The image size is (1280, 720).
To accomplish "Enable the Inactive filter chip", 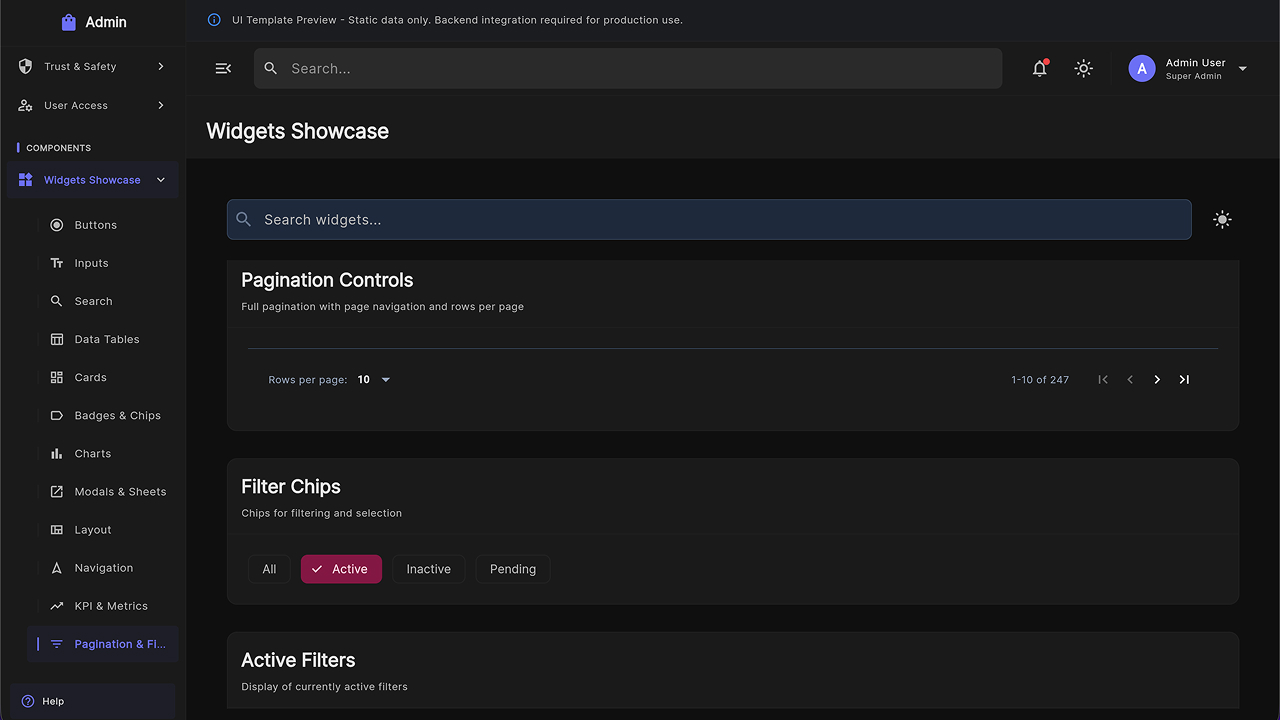I will click(x=428, y=569).
